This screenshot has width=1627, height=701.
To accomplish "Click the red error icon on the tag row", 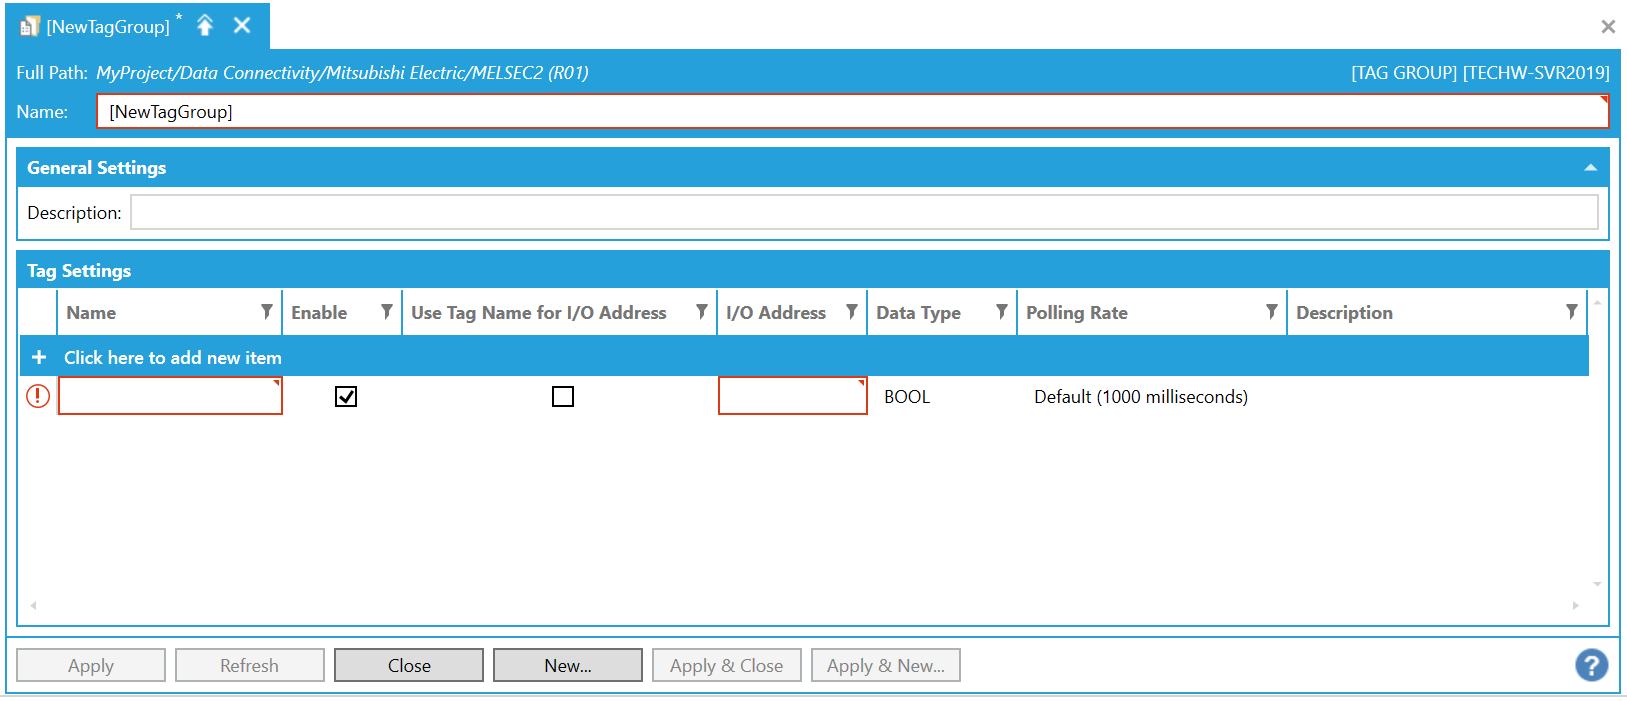I will 38,396.
